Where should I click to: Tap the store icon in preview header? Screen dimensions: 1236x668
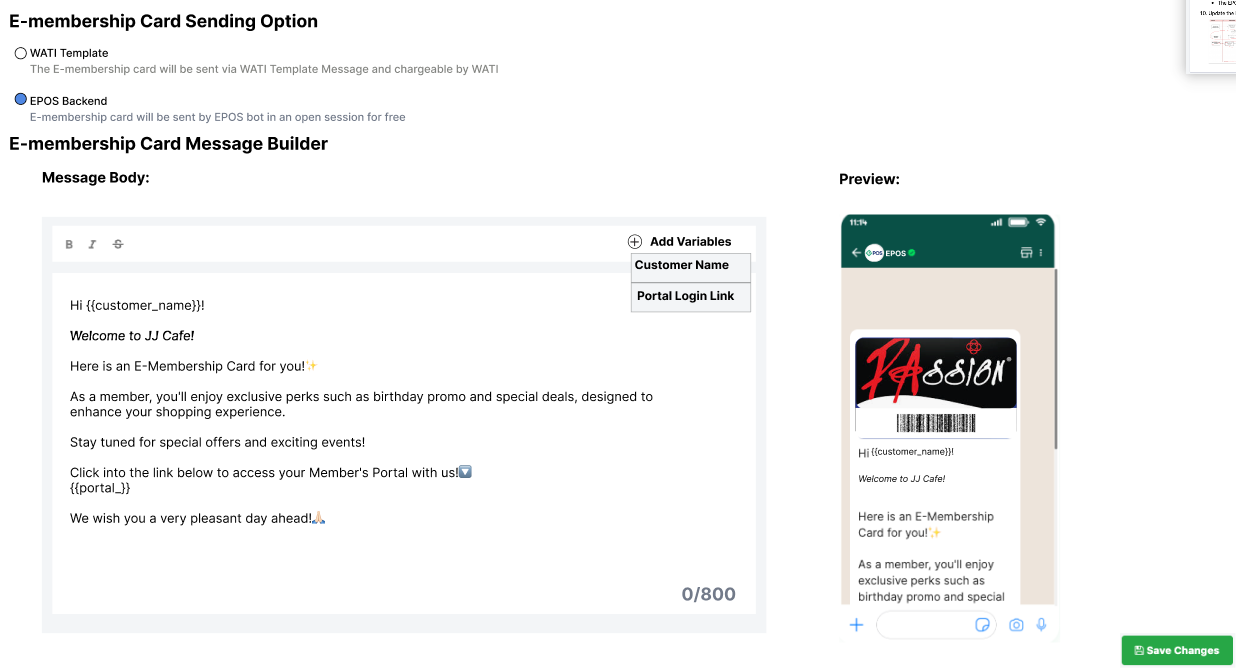(x=1026, y=253)
